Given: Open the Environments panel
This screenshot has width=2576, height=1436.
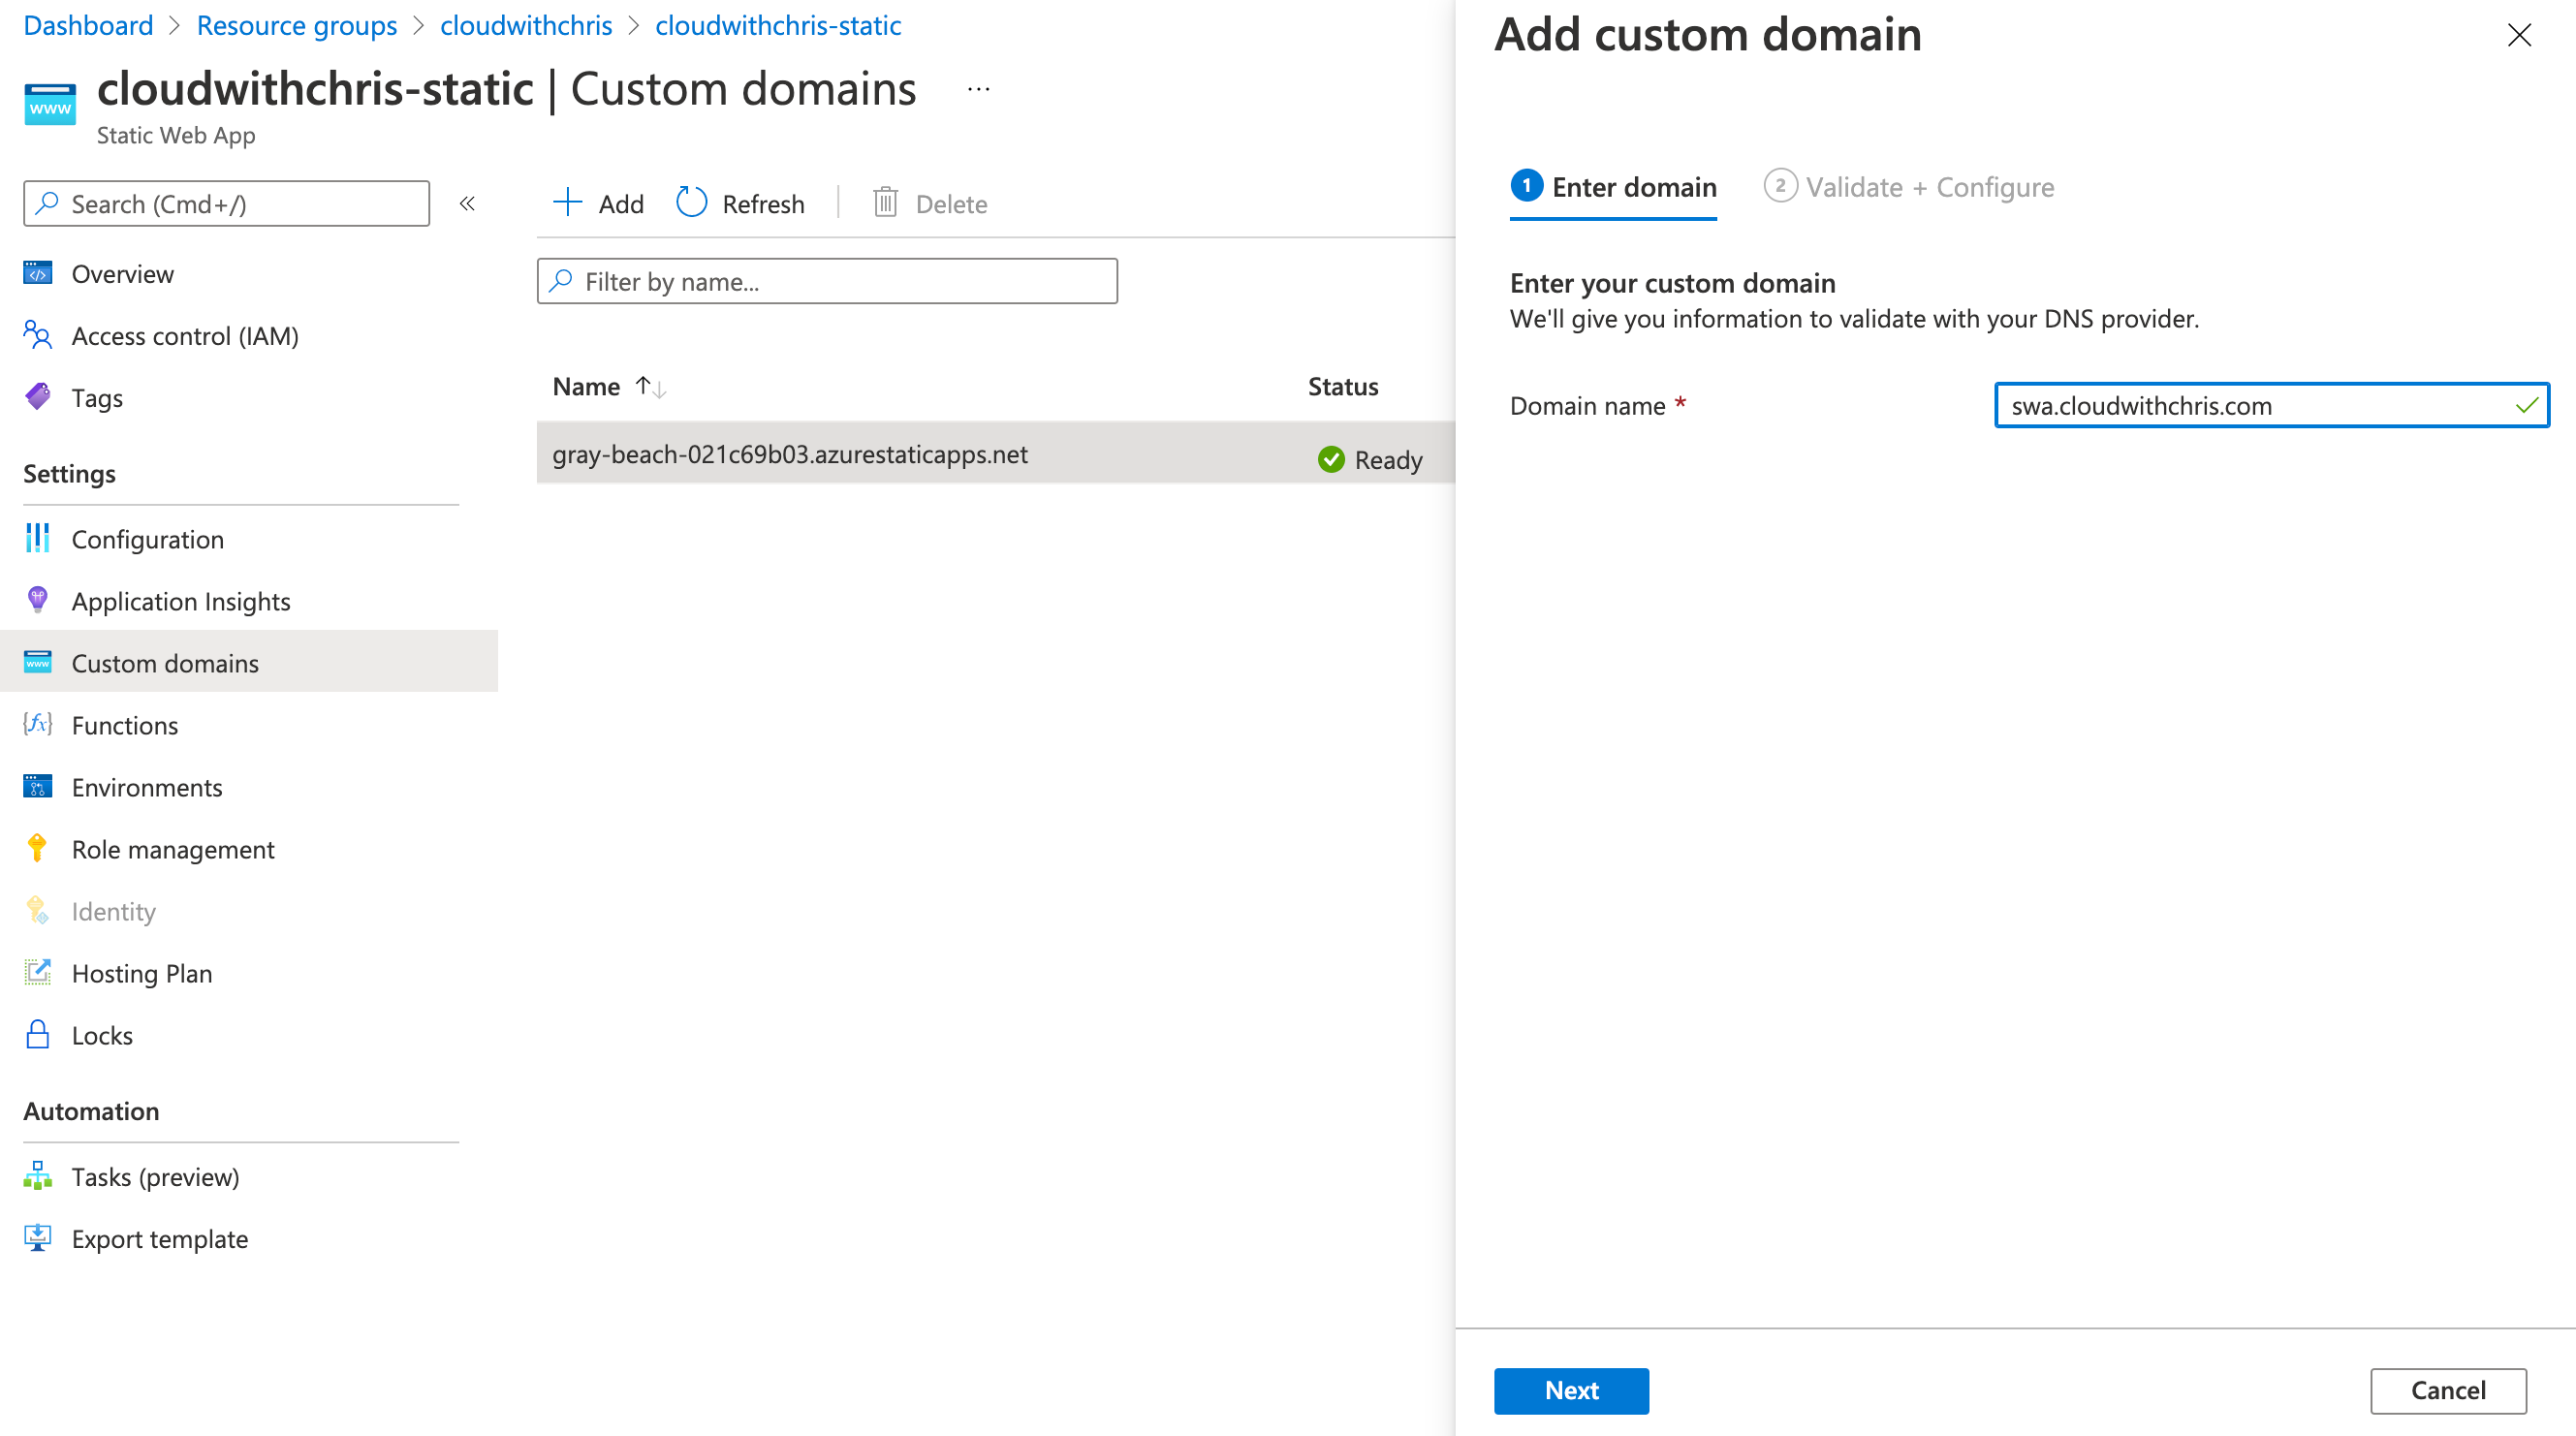Looking at the screenshot, I should 147,787.
